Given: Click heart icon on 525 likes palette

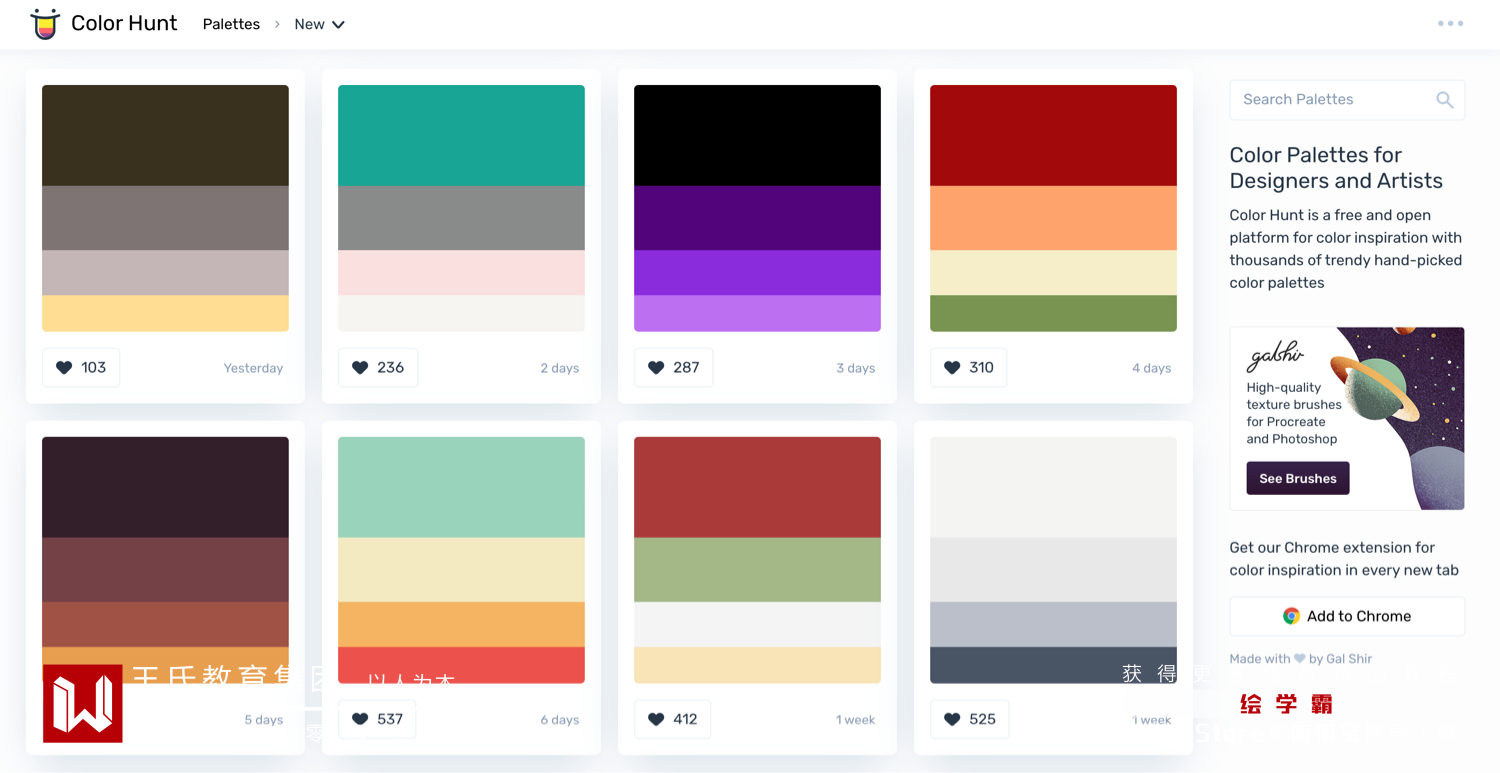Looking at the screenshot, I should 952,720.
